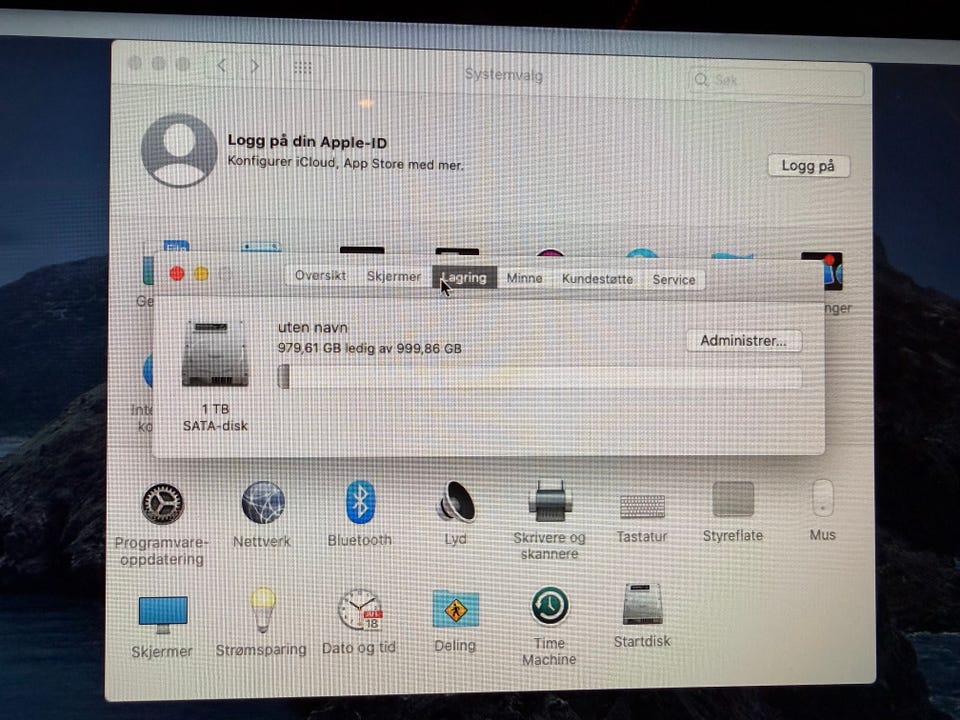Screen dimensions: 960x720
Task: Open Styreflate trackpad preferences
Action: click(x=733, y=499)
